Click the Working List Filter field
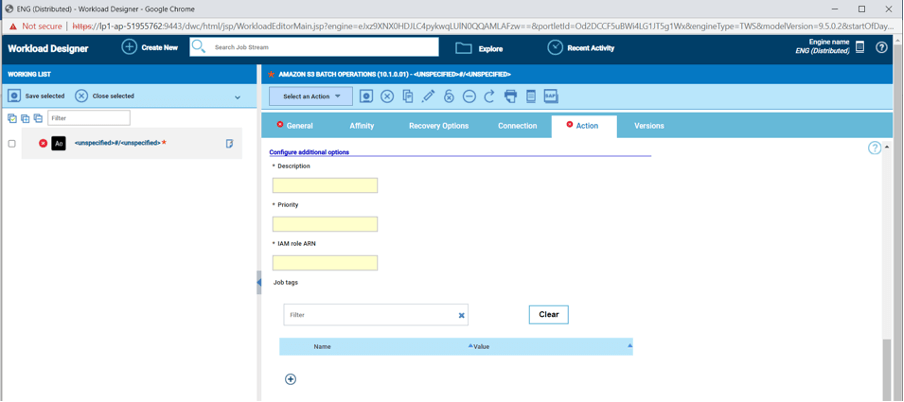 tap(89, 118)
